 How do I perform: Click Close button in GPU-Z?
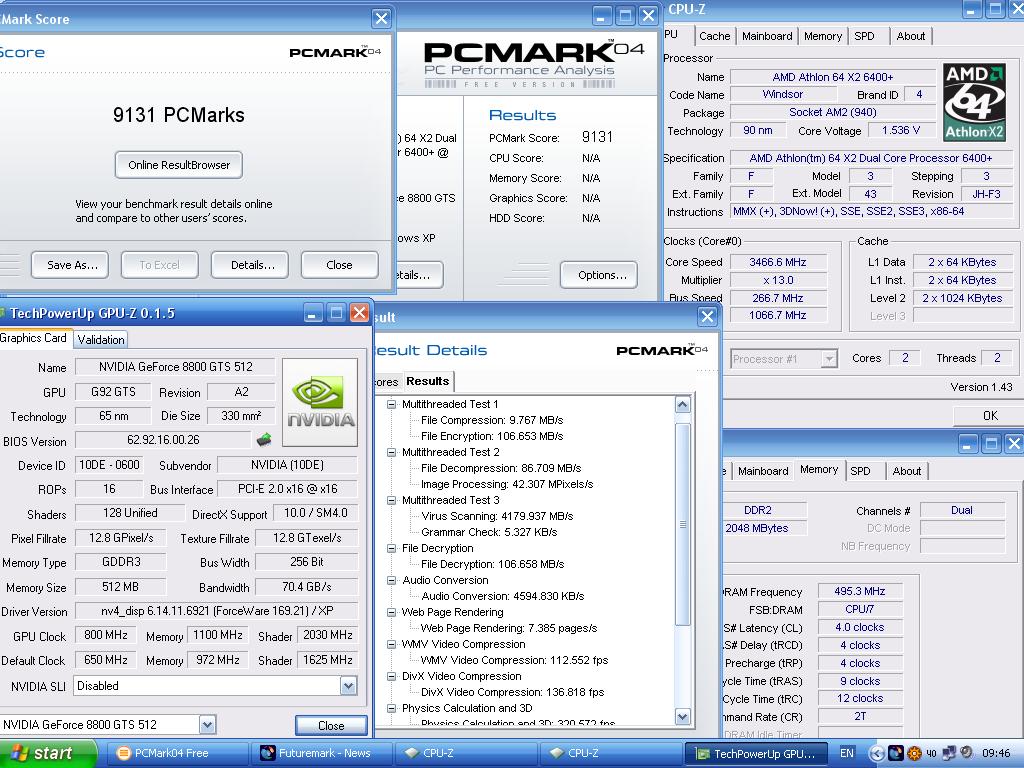coord(331,726)
